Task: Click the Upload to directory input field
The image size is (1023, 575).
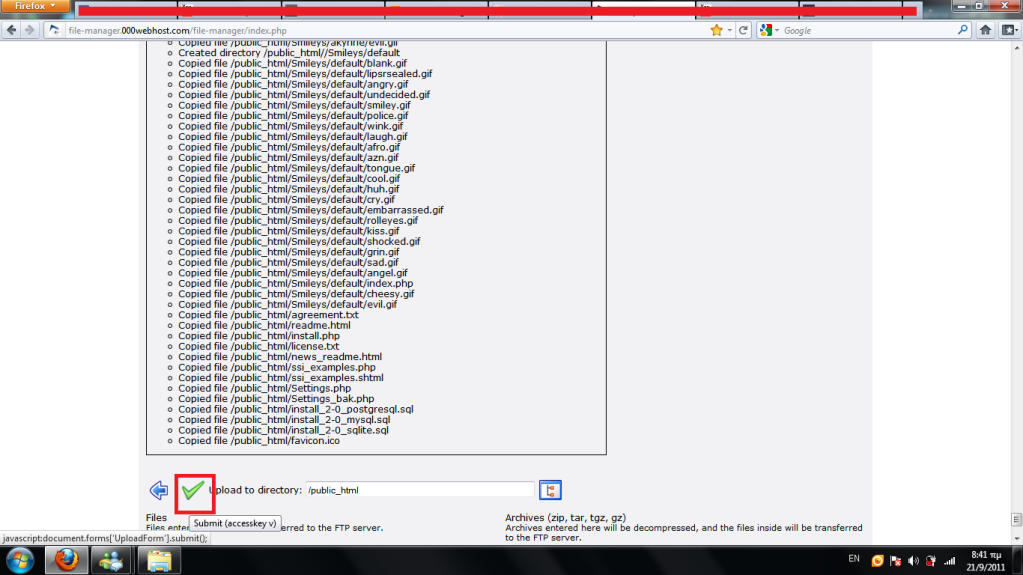Action: [420, 490]
